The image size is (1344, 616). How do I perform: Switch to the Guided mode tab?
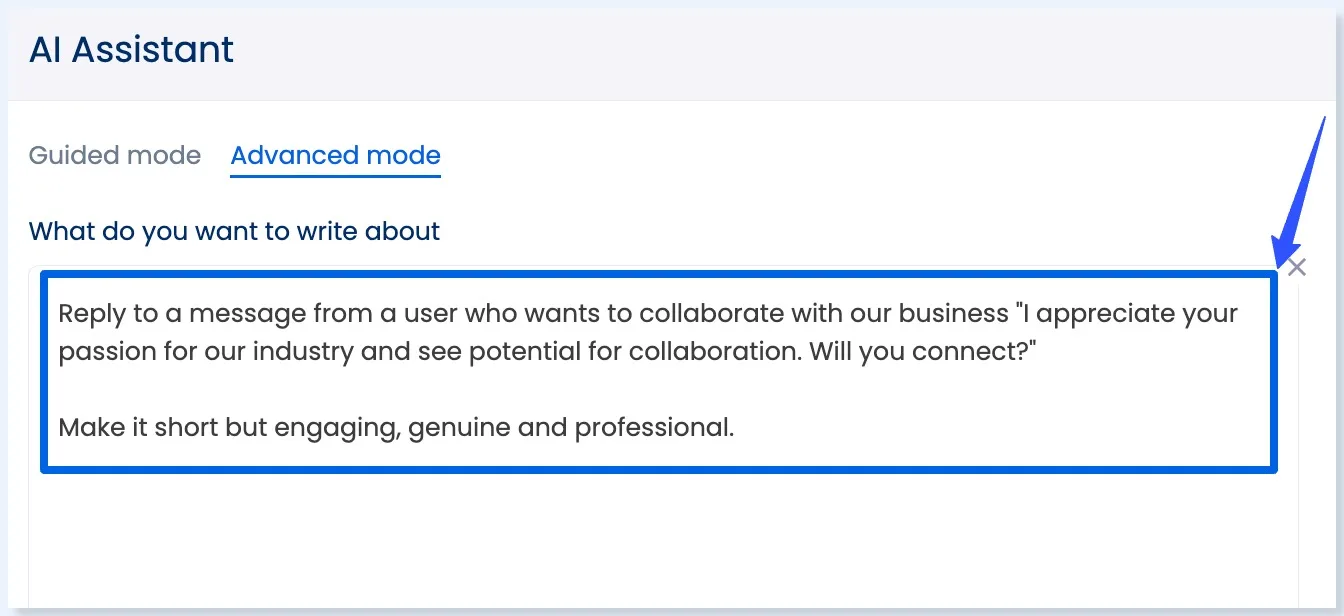115,155
